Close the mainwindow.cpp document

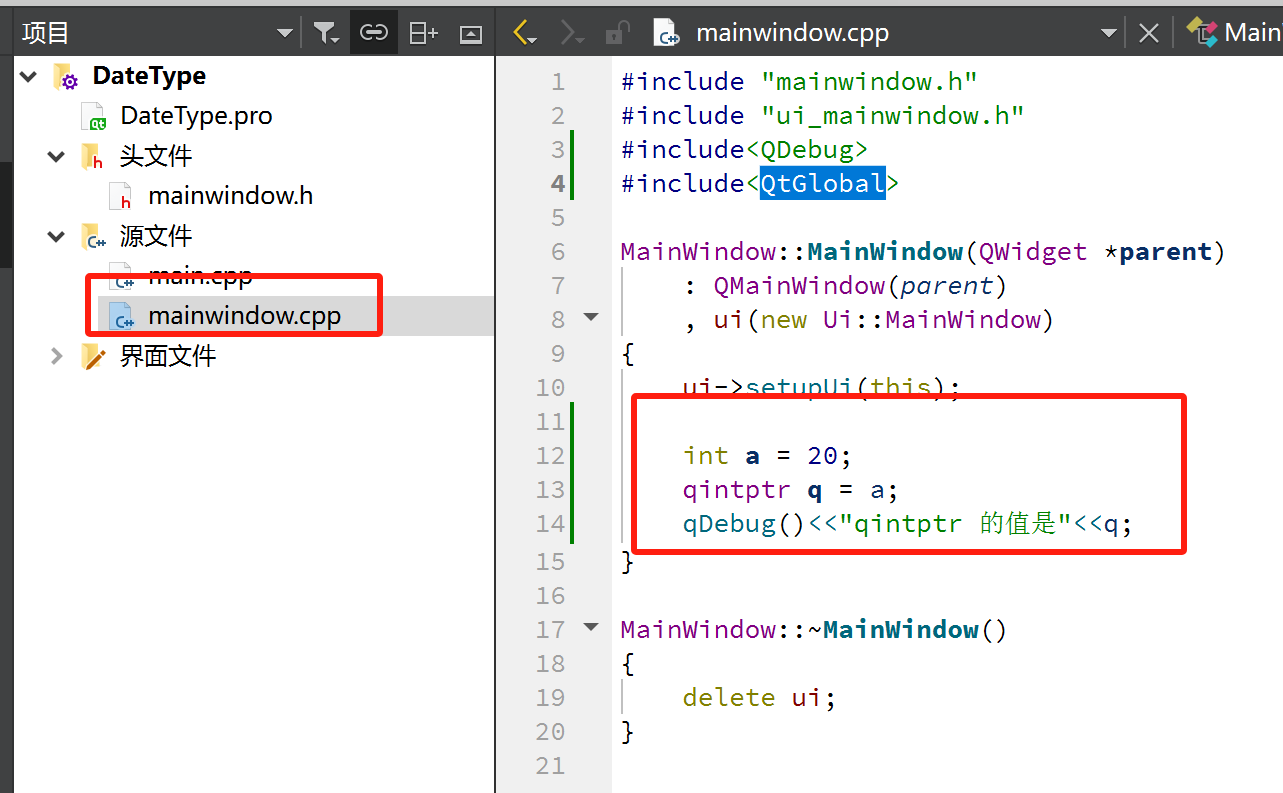[1149, 33]
